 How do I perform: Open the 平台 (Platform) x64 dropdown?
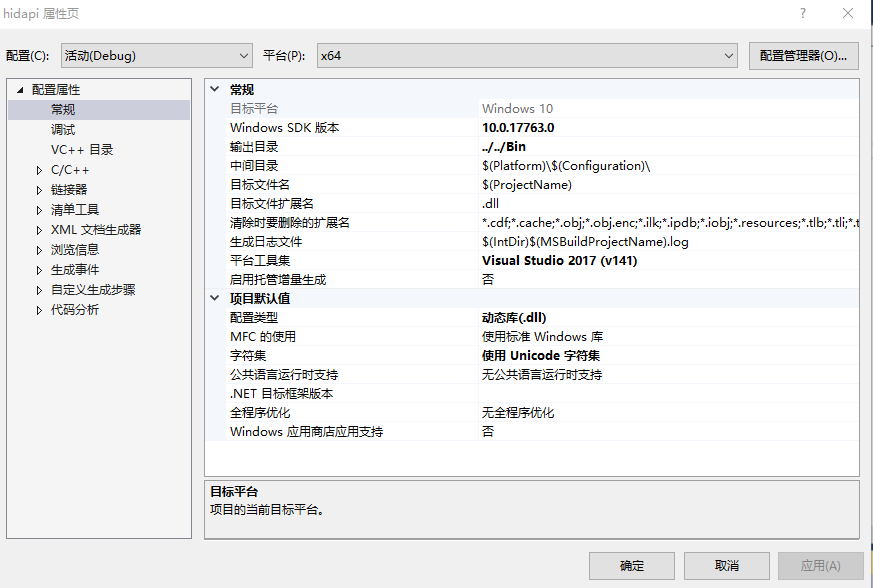coord(729,56)
